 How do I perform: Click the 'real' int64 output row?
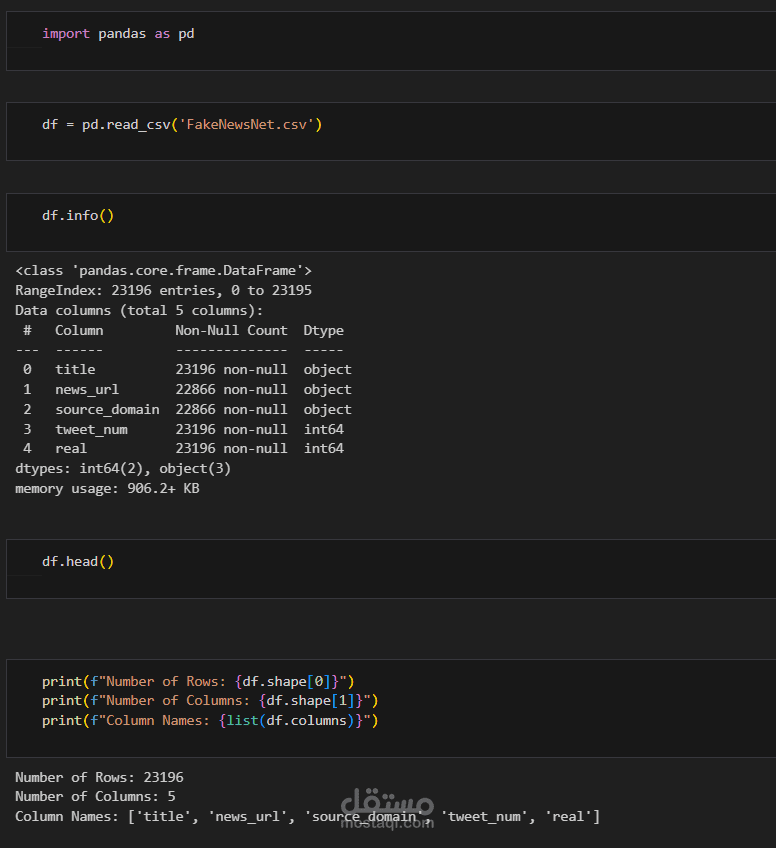pos(185,449)
